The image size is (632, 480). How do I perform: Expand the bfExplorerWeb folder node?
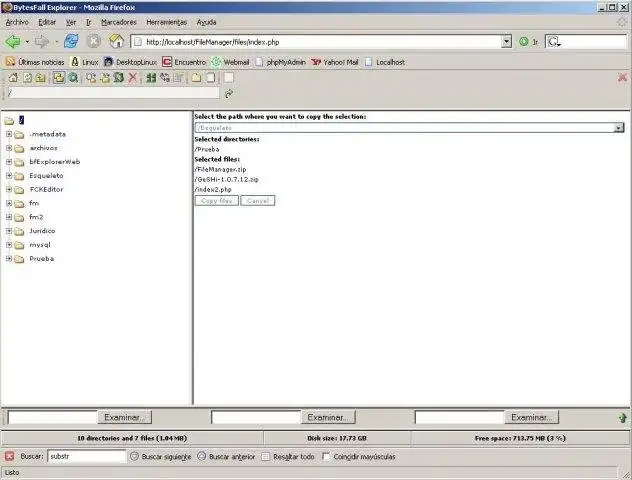(x=9, y=162)
